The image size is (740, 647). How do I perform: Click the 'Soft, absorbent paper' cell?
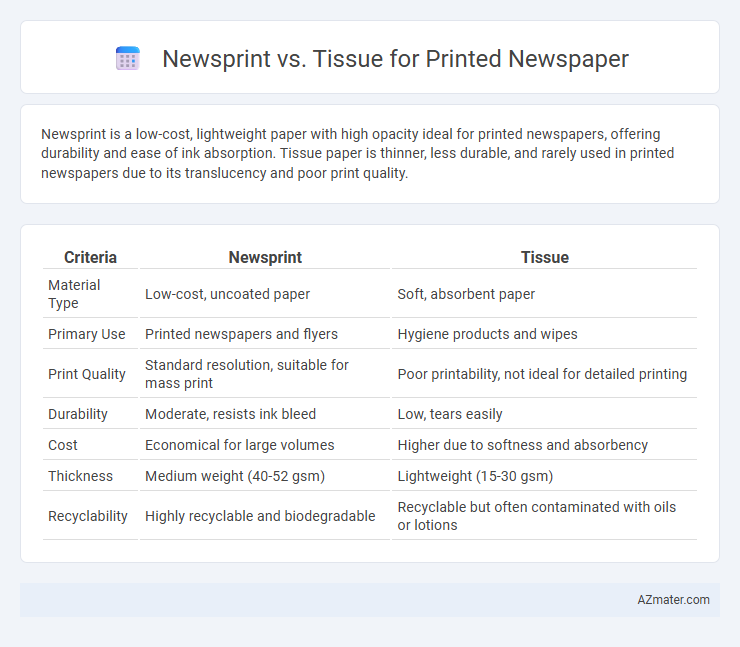[466, 294]
